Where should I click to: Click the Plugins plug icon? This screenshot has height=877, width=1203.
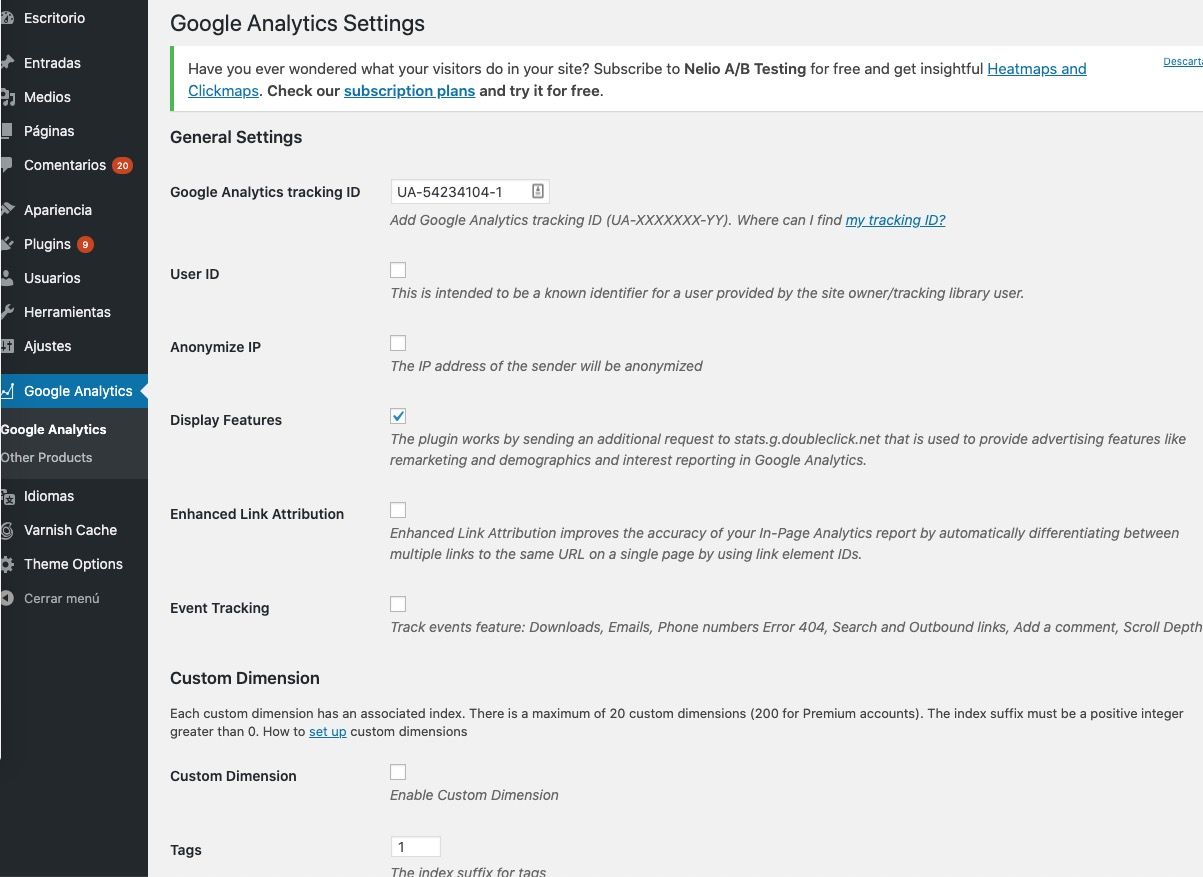coord(6,244)
